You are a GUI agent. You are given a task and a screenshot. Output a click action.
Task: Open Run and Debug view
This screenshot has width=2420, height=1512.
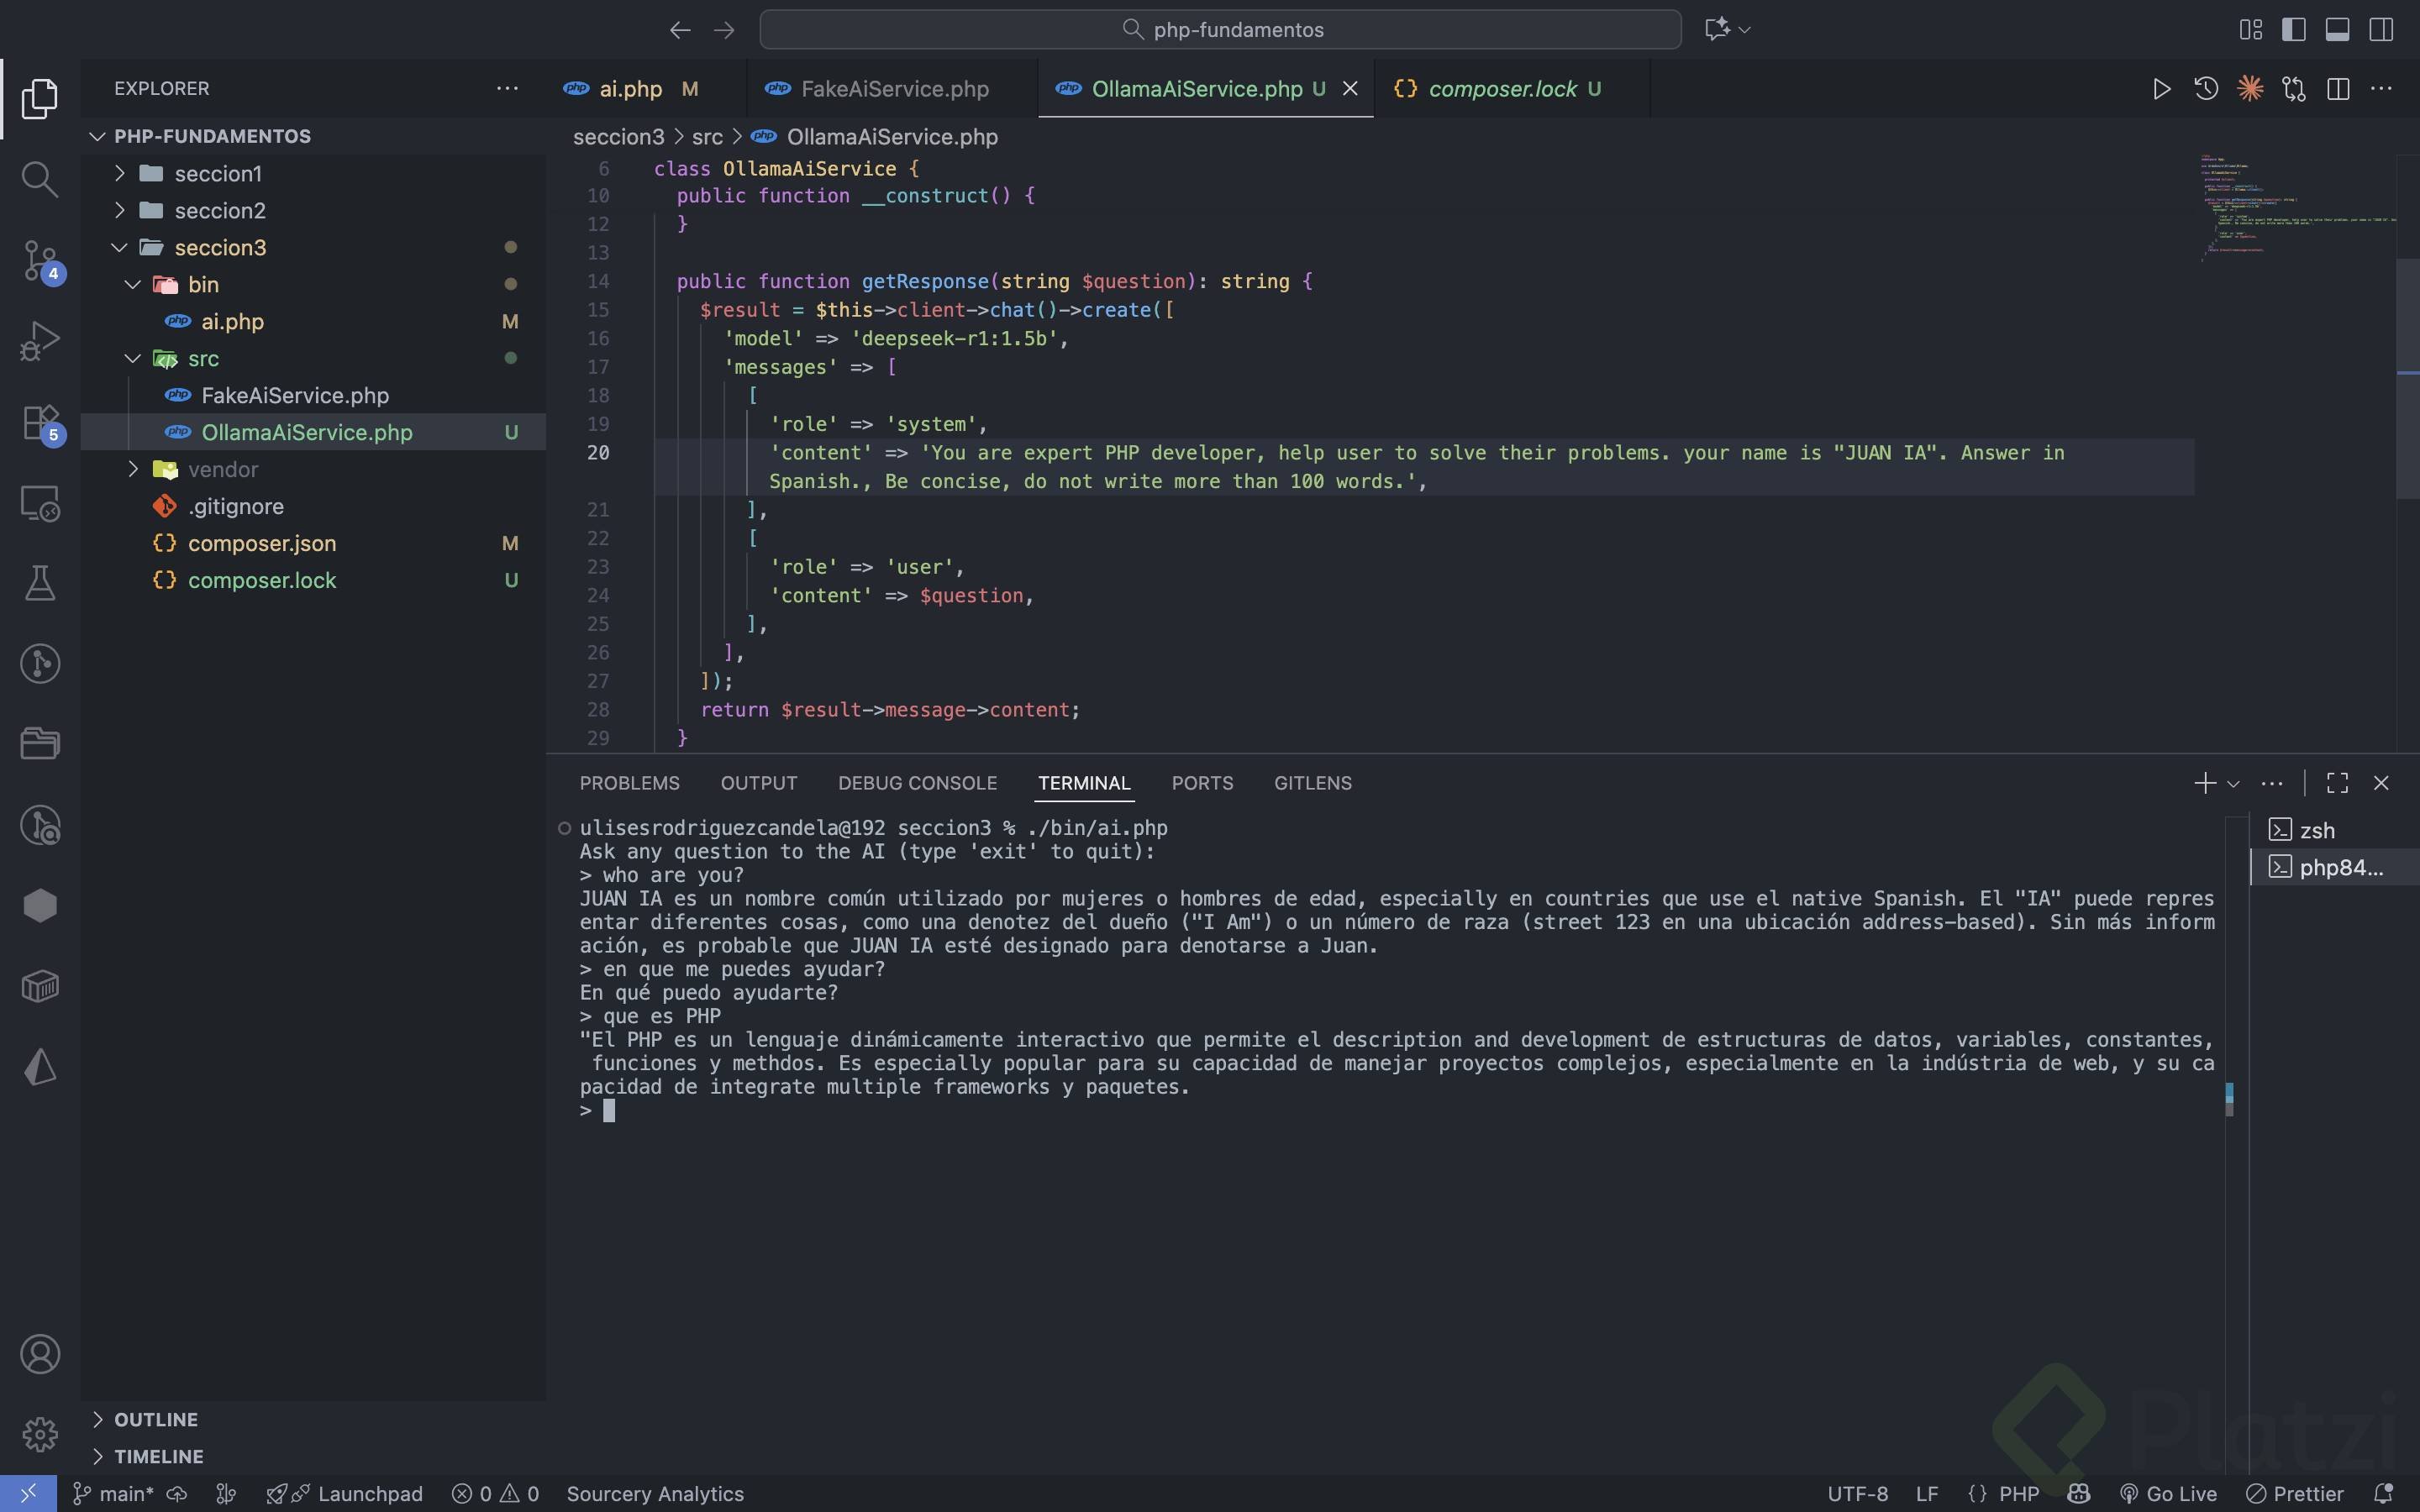click(40, 341)
